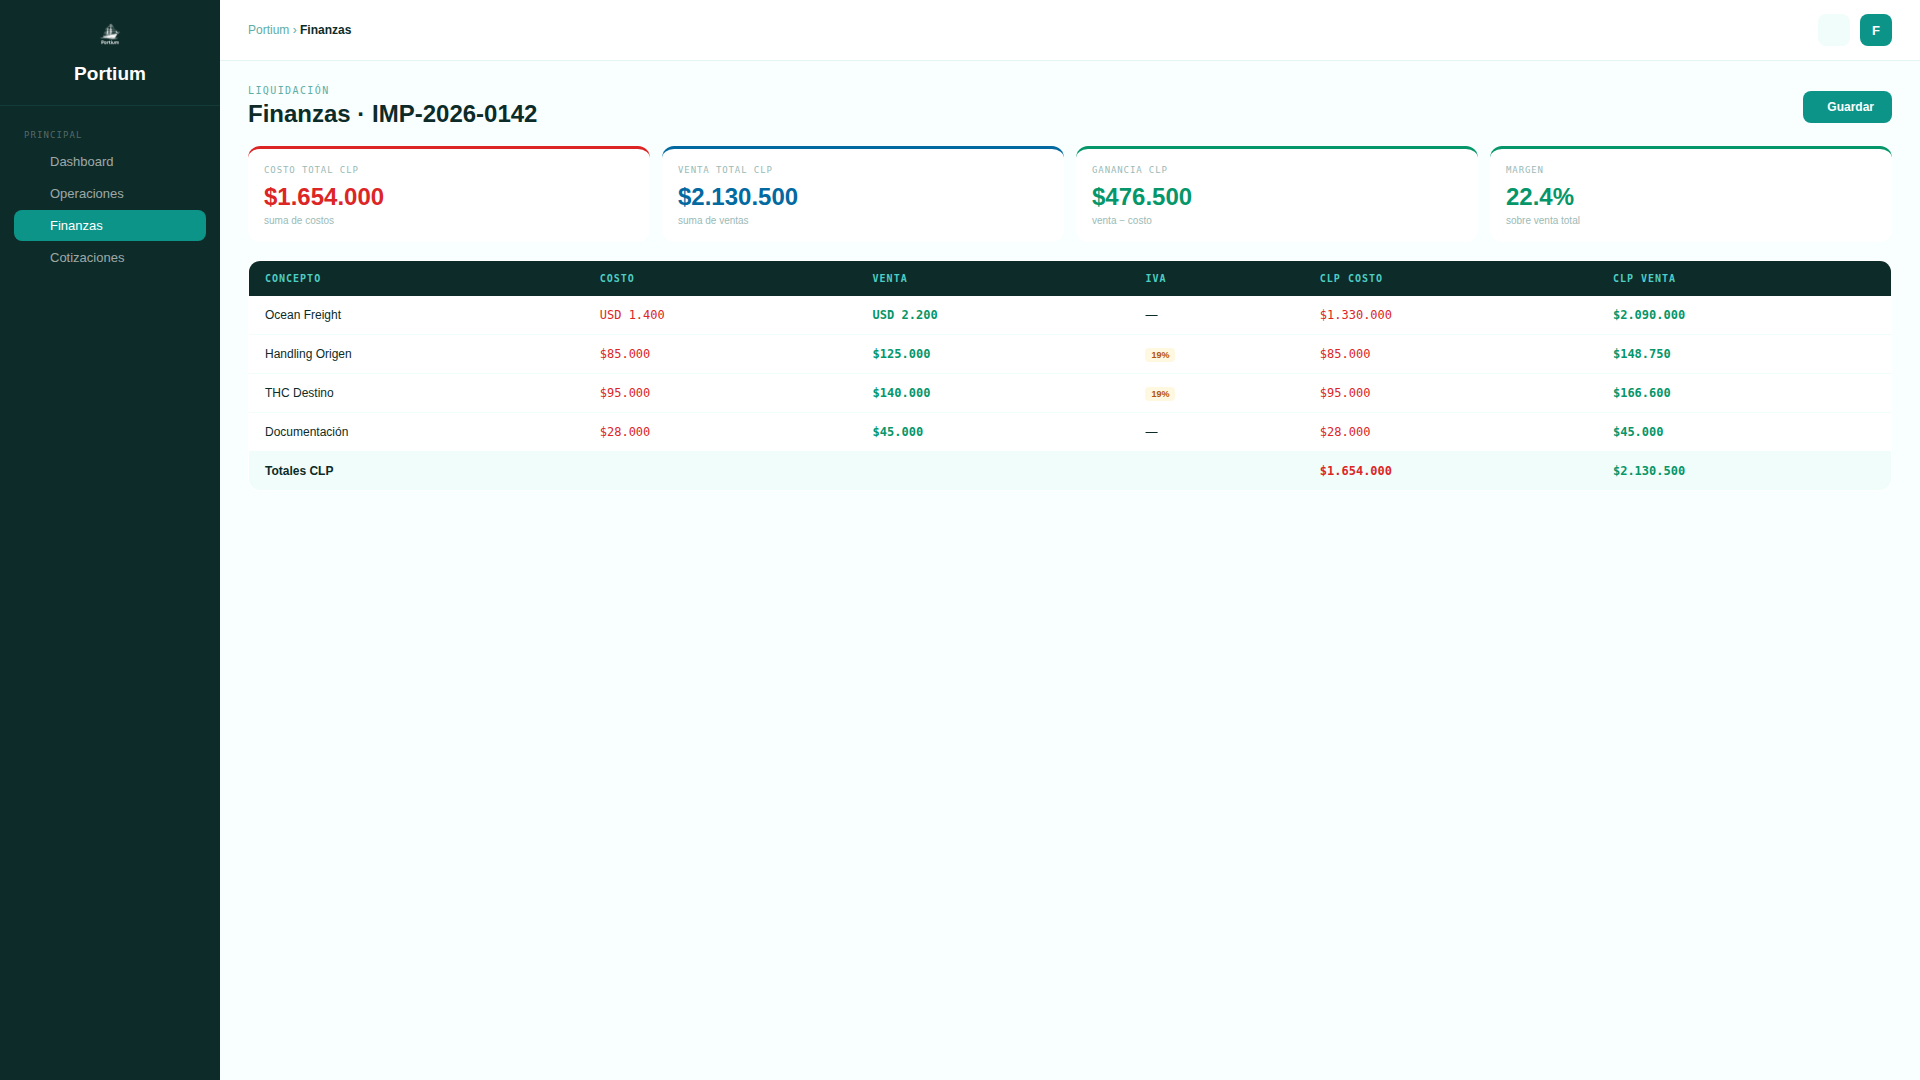Viewport: 1920px width, 1080px height.
Task: Click the $148.750 CLP venta cell
Action: coord(1642,354)
